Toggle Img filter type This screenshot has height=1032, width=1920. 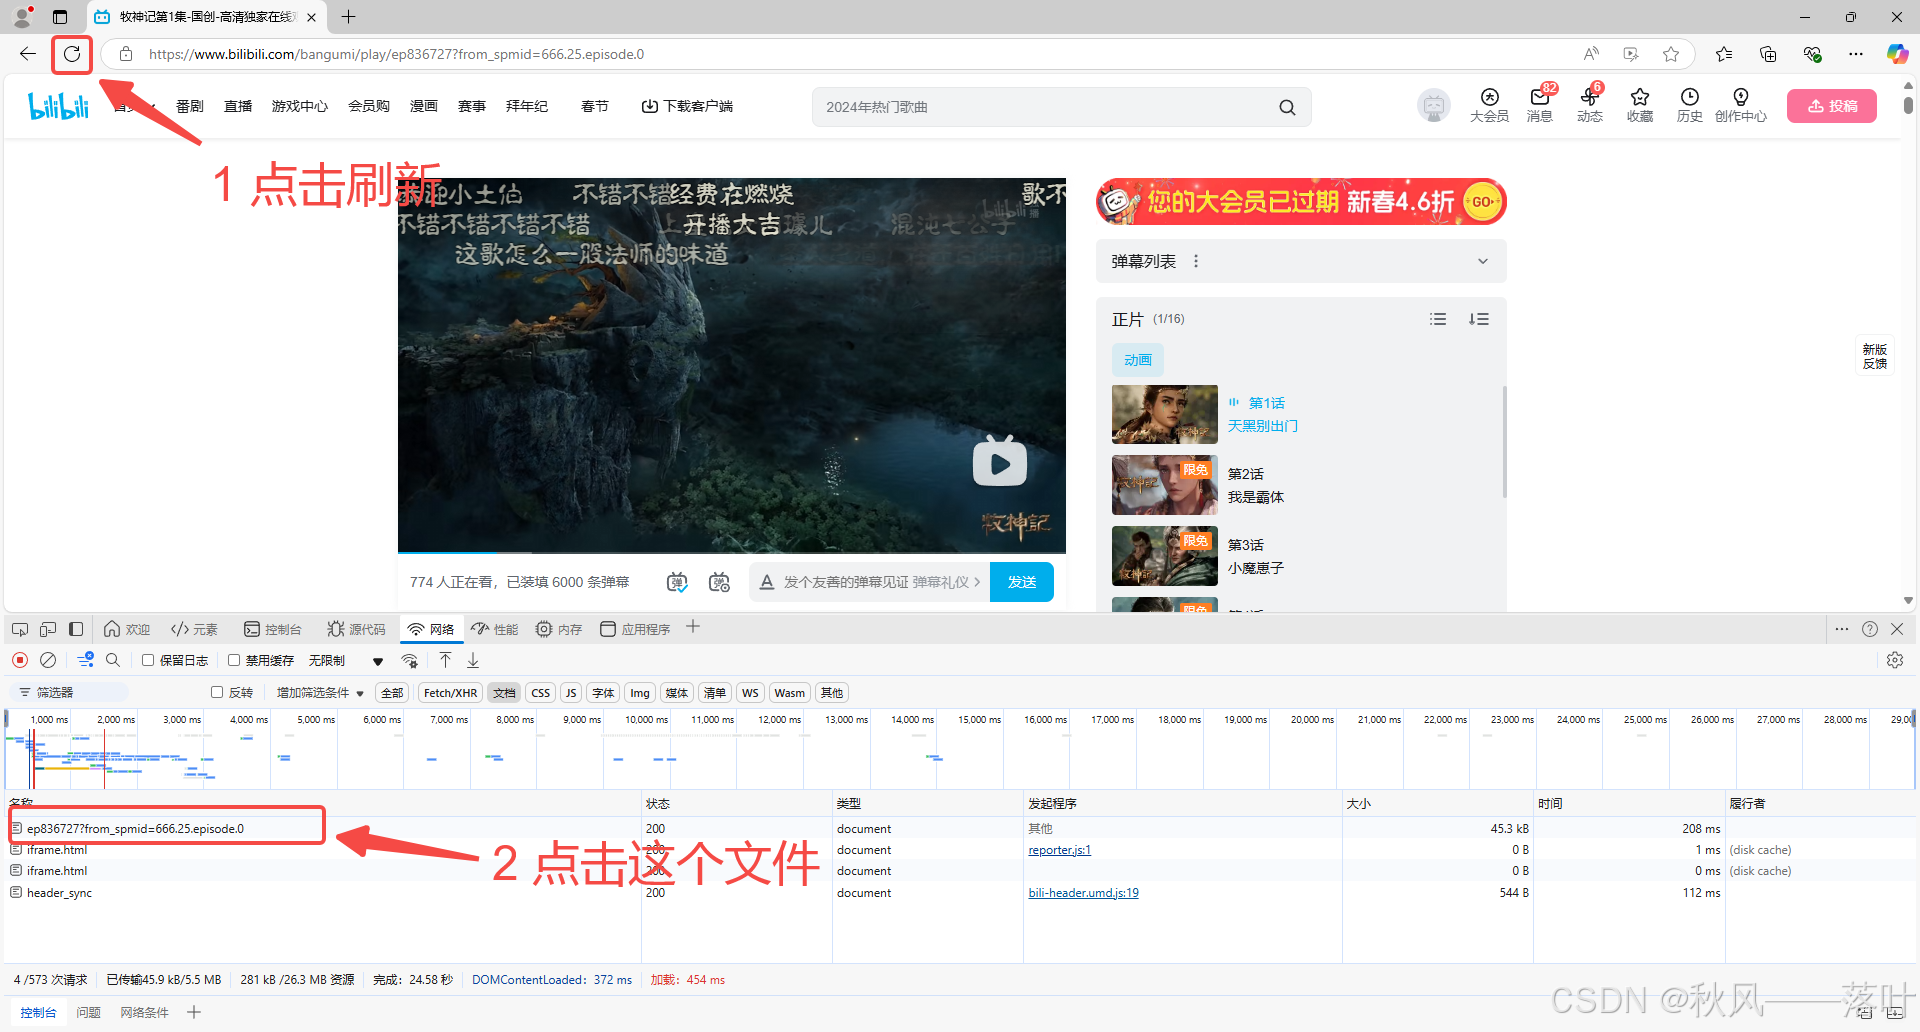(x=640, y=693)
